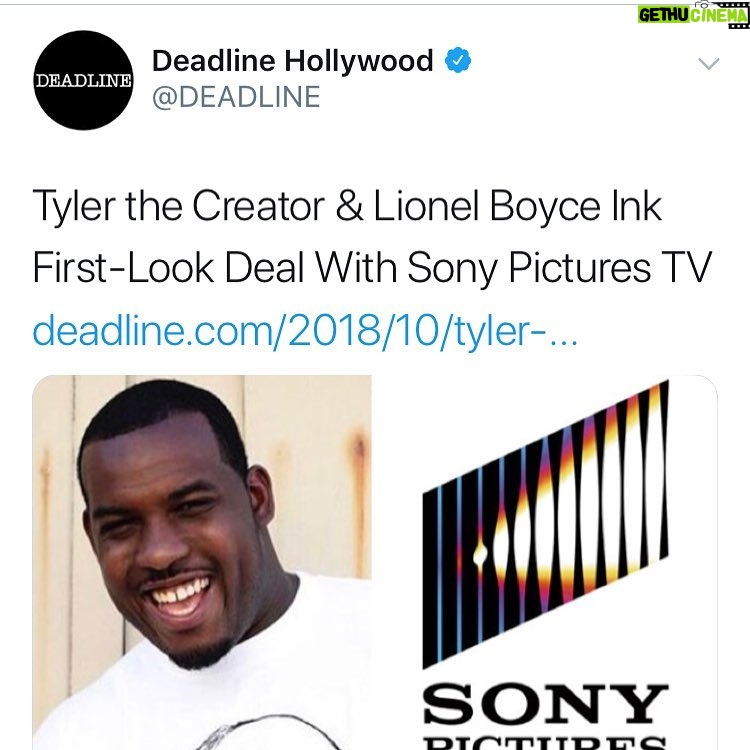
Task: Select the "Tyler the Creator & Lionel Boyce Ink" line
Action: 347,207
